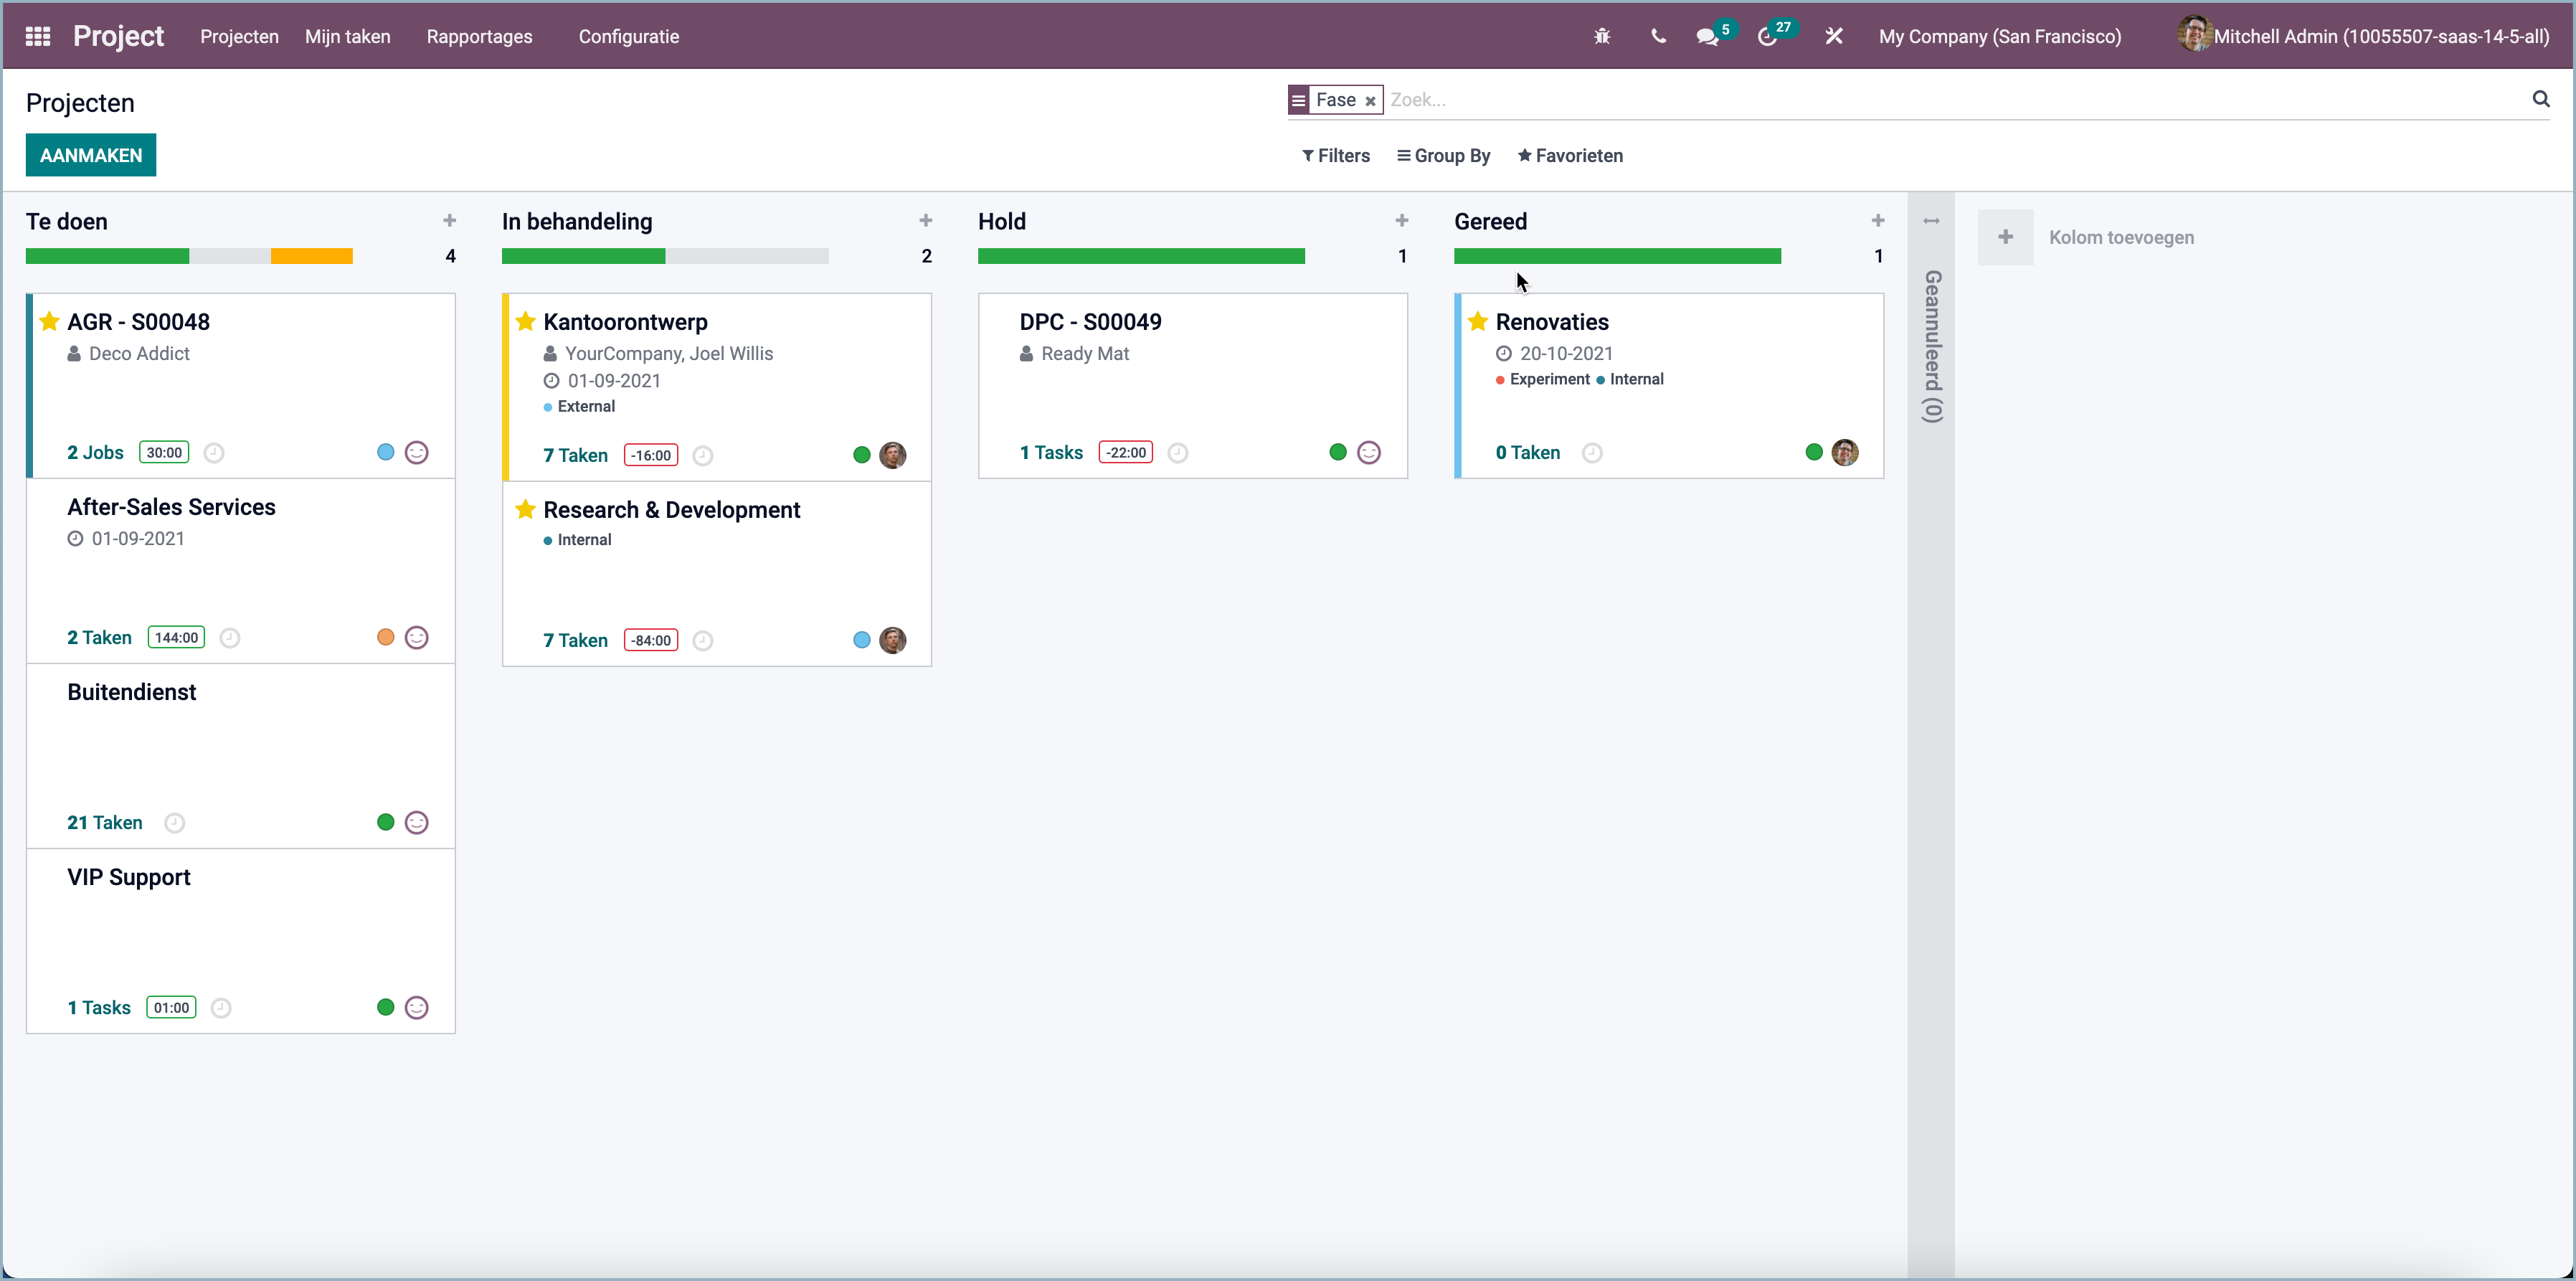Open the 7 Taken link on Kantoorontwerp
This screenshot has height=1281, width=2576.
(575, 455)
